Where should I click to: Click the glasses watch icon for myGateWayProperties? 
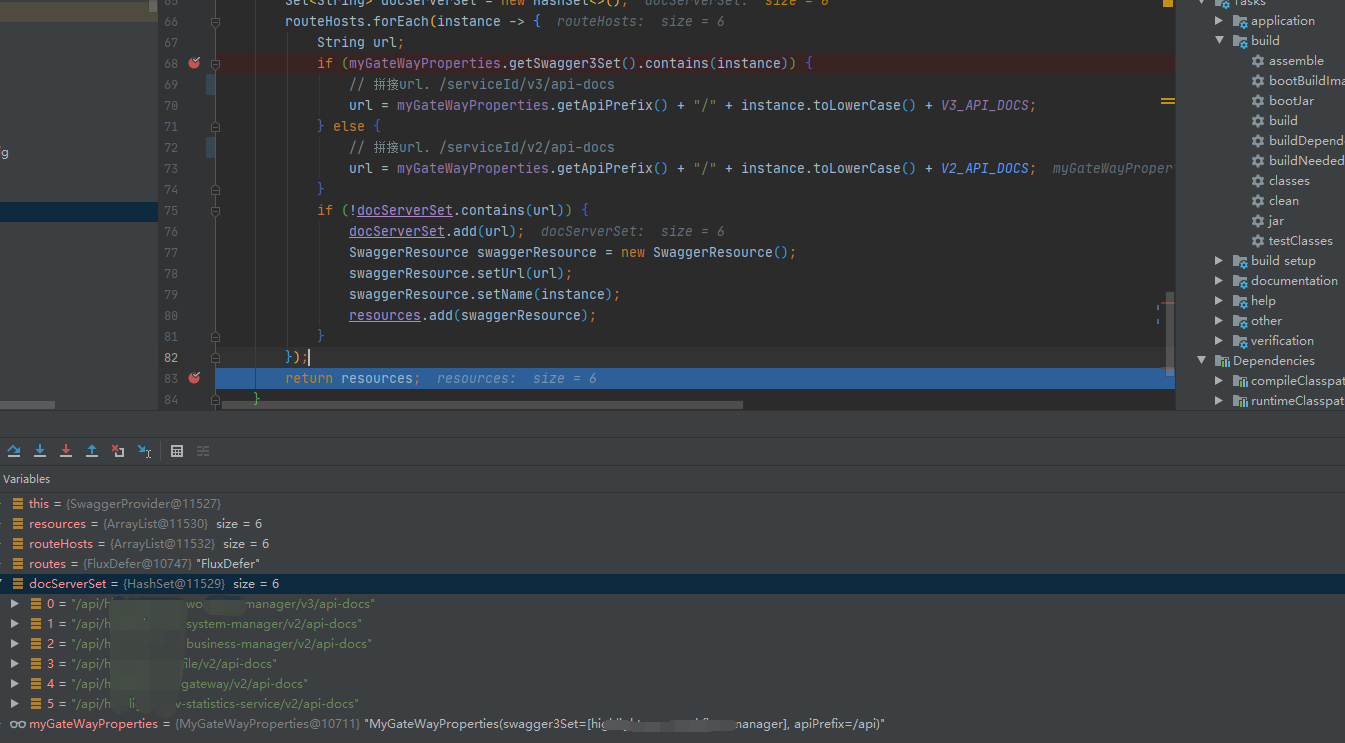tap(18, 724)
